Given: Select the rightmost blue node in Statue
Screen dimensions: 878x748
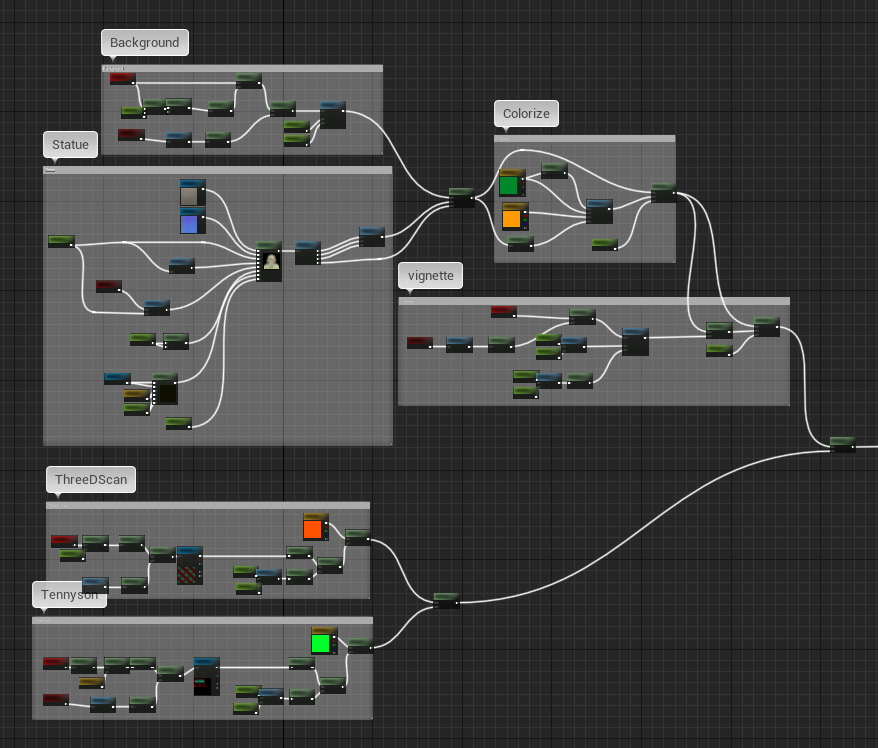Looking at the screenshot, I should point(372,237).
